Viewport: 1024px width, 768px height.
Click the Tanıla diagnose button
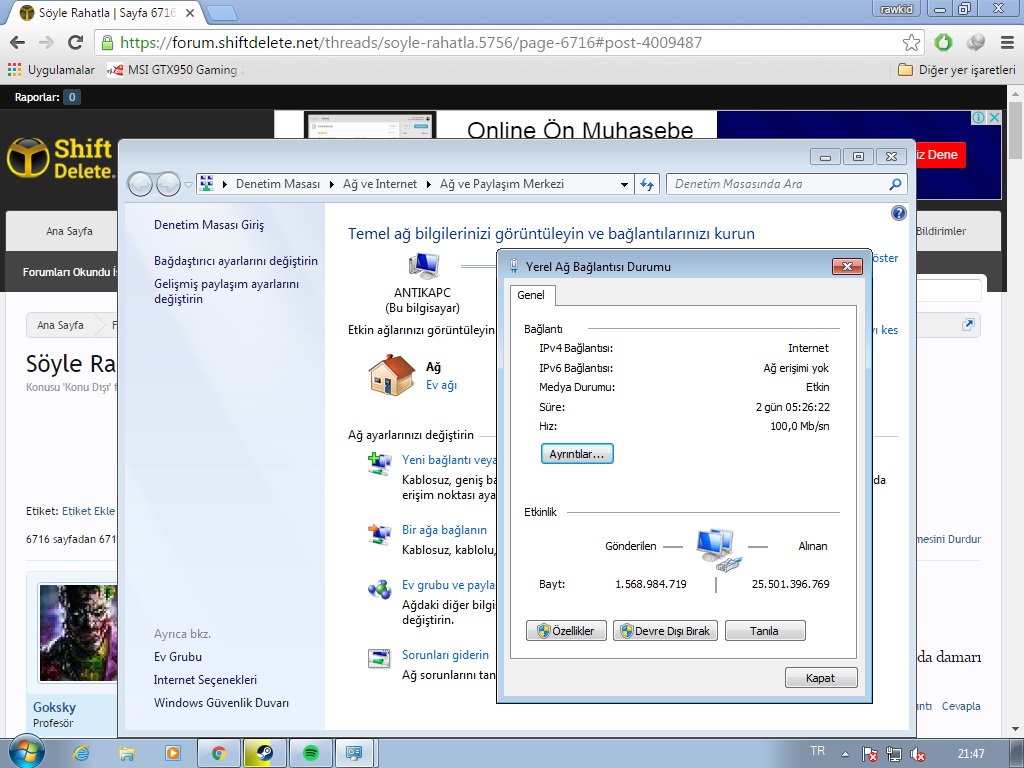[x=765, y=631]
